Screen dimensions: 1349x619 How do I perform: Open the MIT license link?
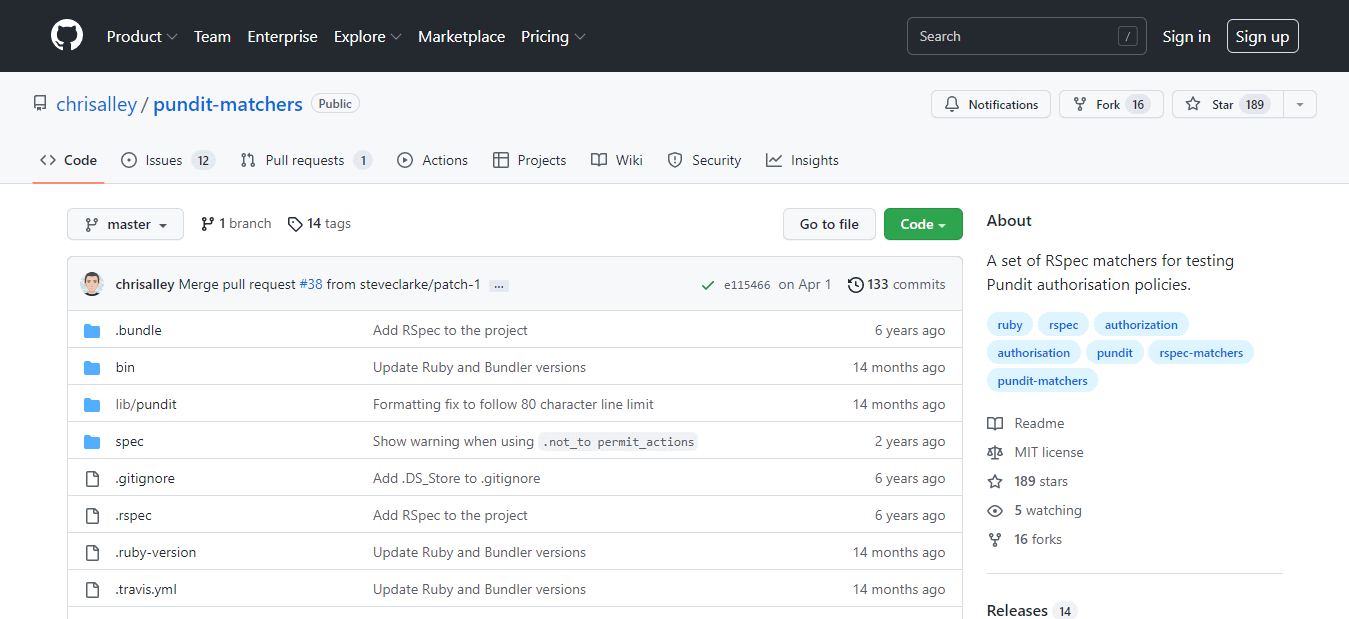pyautogui.click(x=1048, y=452)
